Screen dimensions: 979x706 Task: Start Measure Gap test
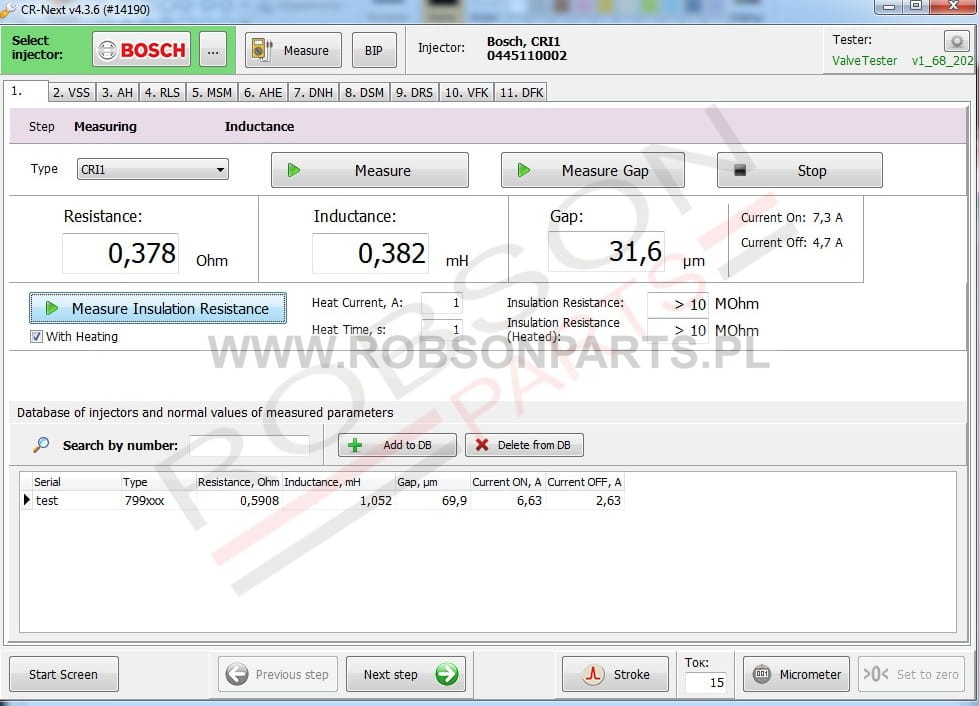click(592, 170)
